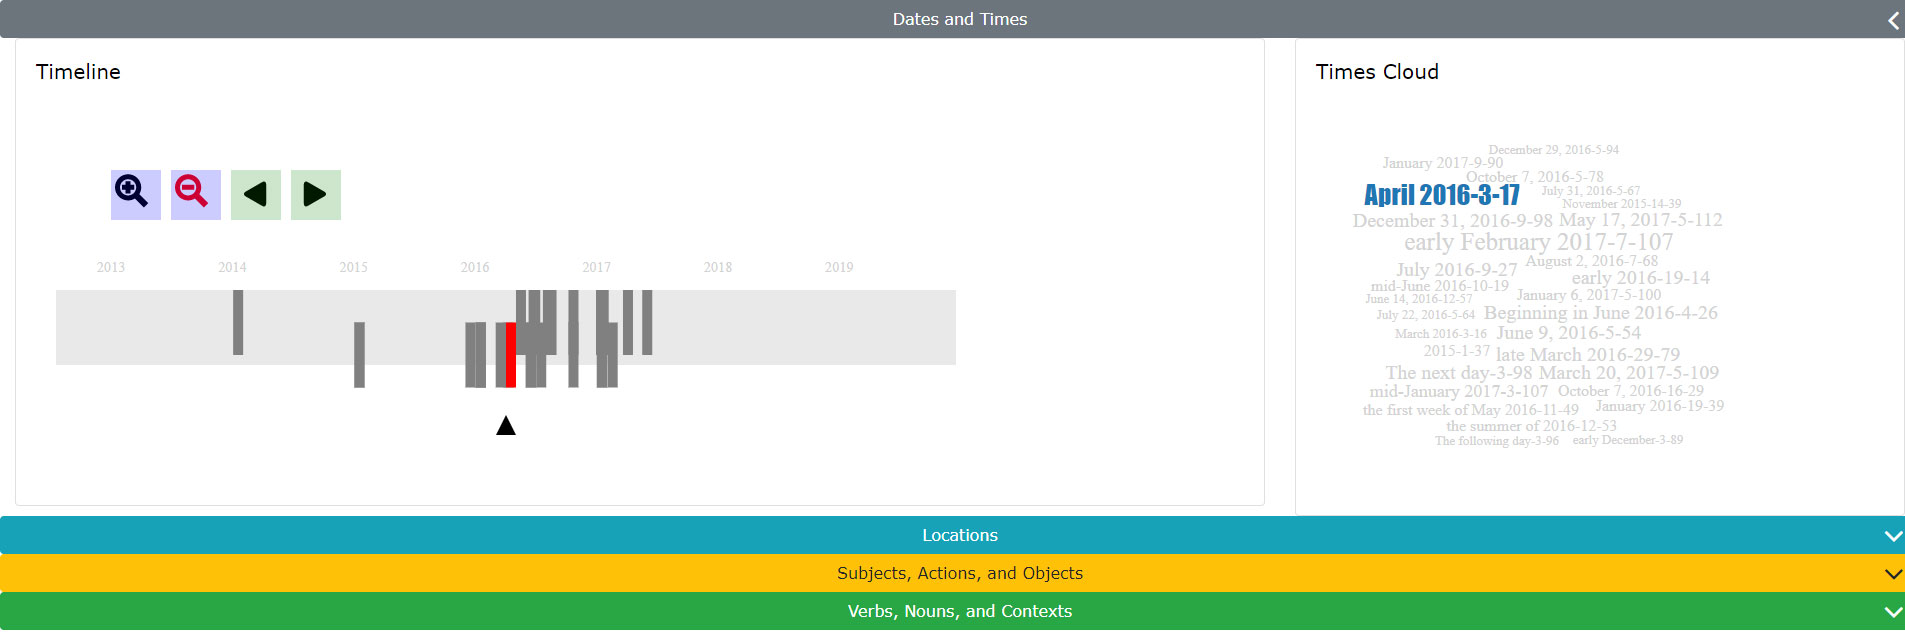1905x643 pixels.
Task: Open the Locations accordion header
Action: (x=959, y=536)
